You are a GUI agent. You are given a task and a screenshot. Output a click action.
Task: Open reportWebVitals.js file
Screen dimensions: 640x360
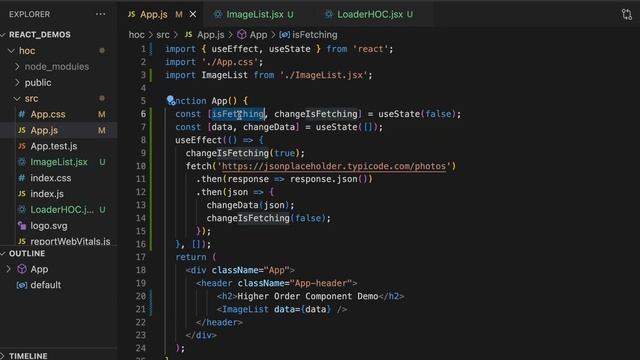pyautogui.click(x=70, y=241)
